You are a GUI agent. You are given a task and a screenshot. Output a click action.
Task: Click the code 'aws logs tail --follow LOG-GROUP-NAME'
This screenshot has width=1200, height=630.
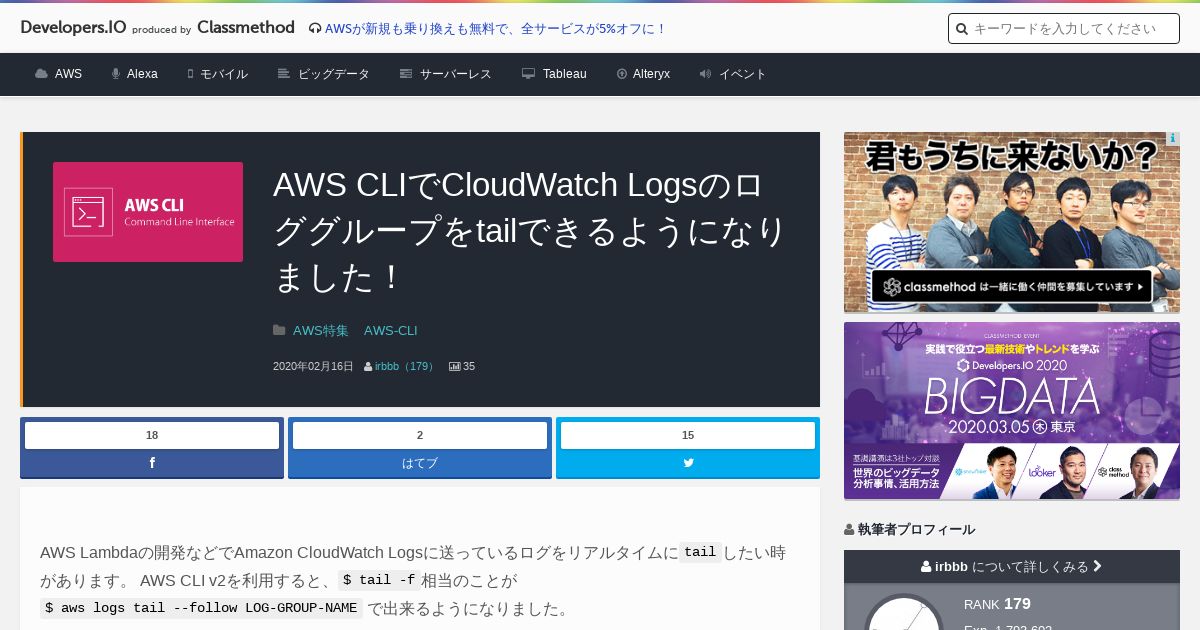point(201,608)
